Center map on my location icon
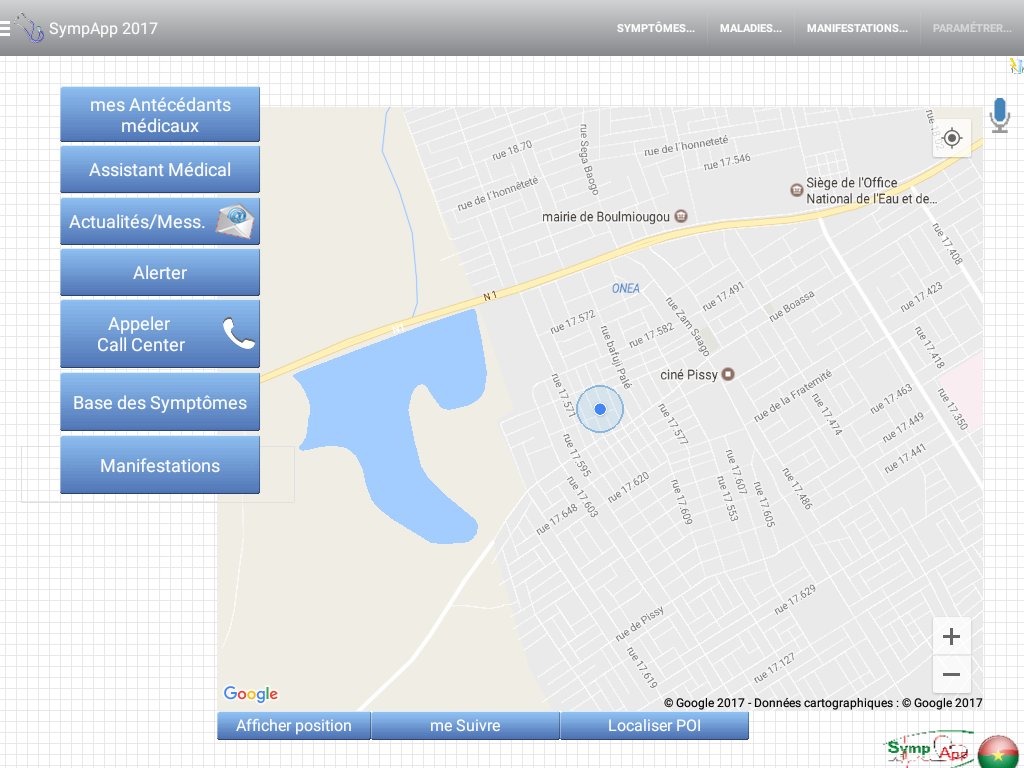This screenshot has width=1024, height=768. coord(952,138)
